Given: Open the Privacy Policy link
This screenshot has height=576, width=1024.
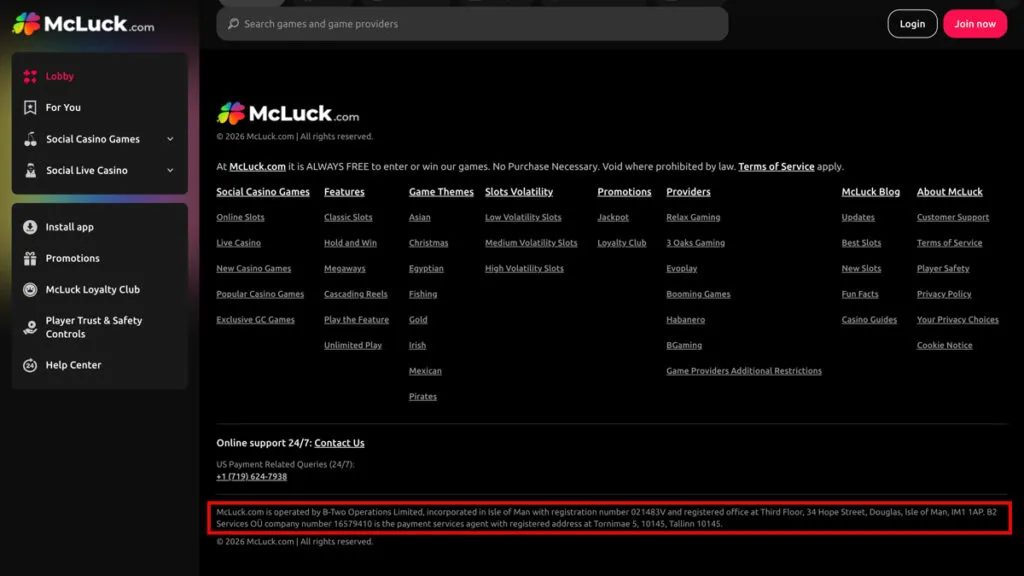Looking at the screenshot, I should click(x=944, y=294).
